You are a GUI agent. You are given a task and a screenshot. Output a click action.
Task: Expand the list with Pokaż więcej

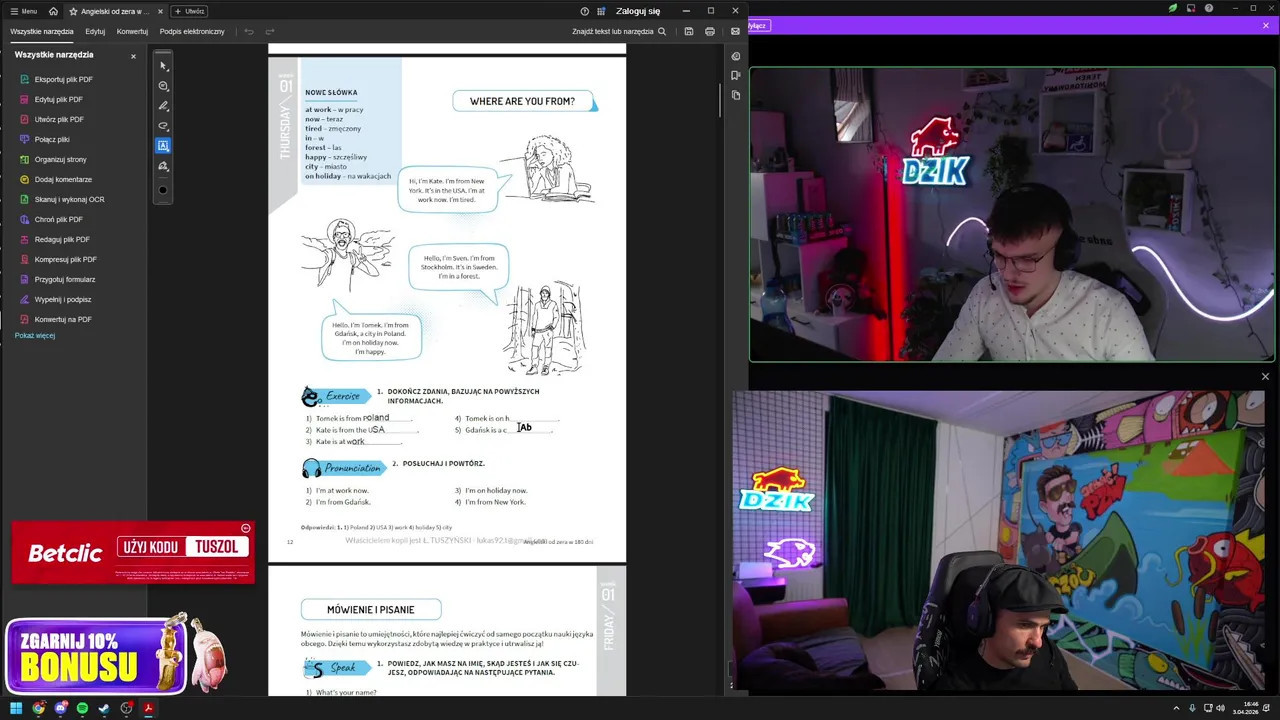(x=35, y=336)
